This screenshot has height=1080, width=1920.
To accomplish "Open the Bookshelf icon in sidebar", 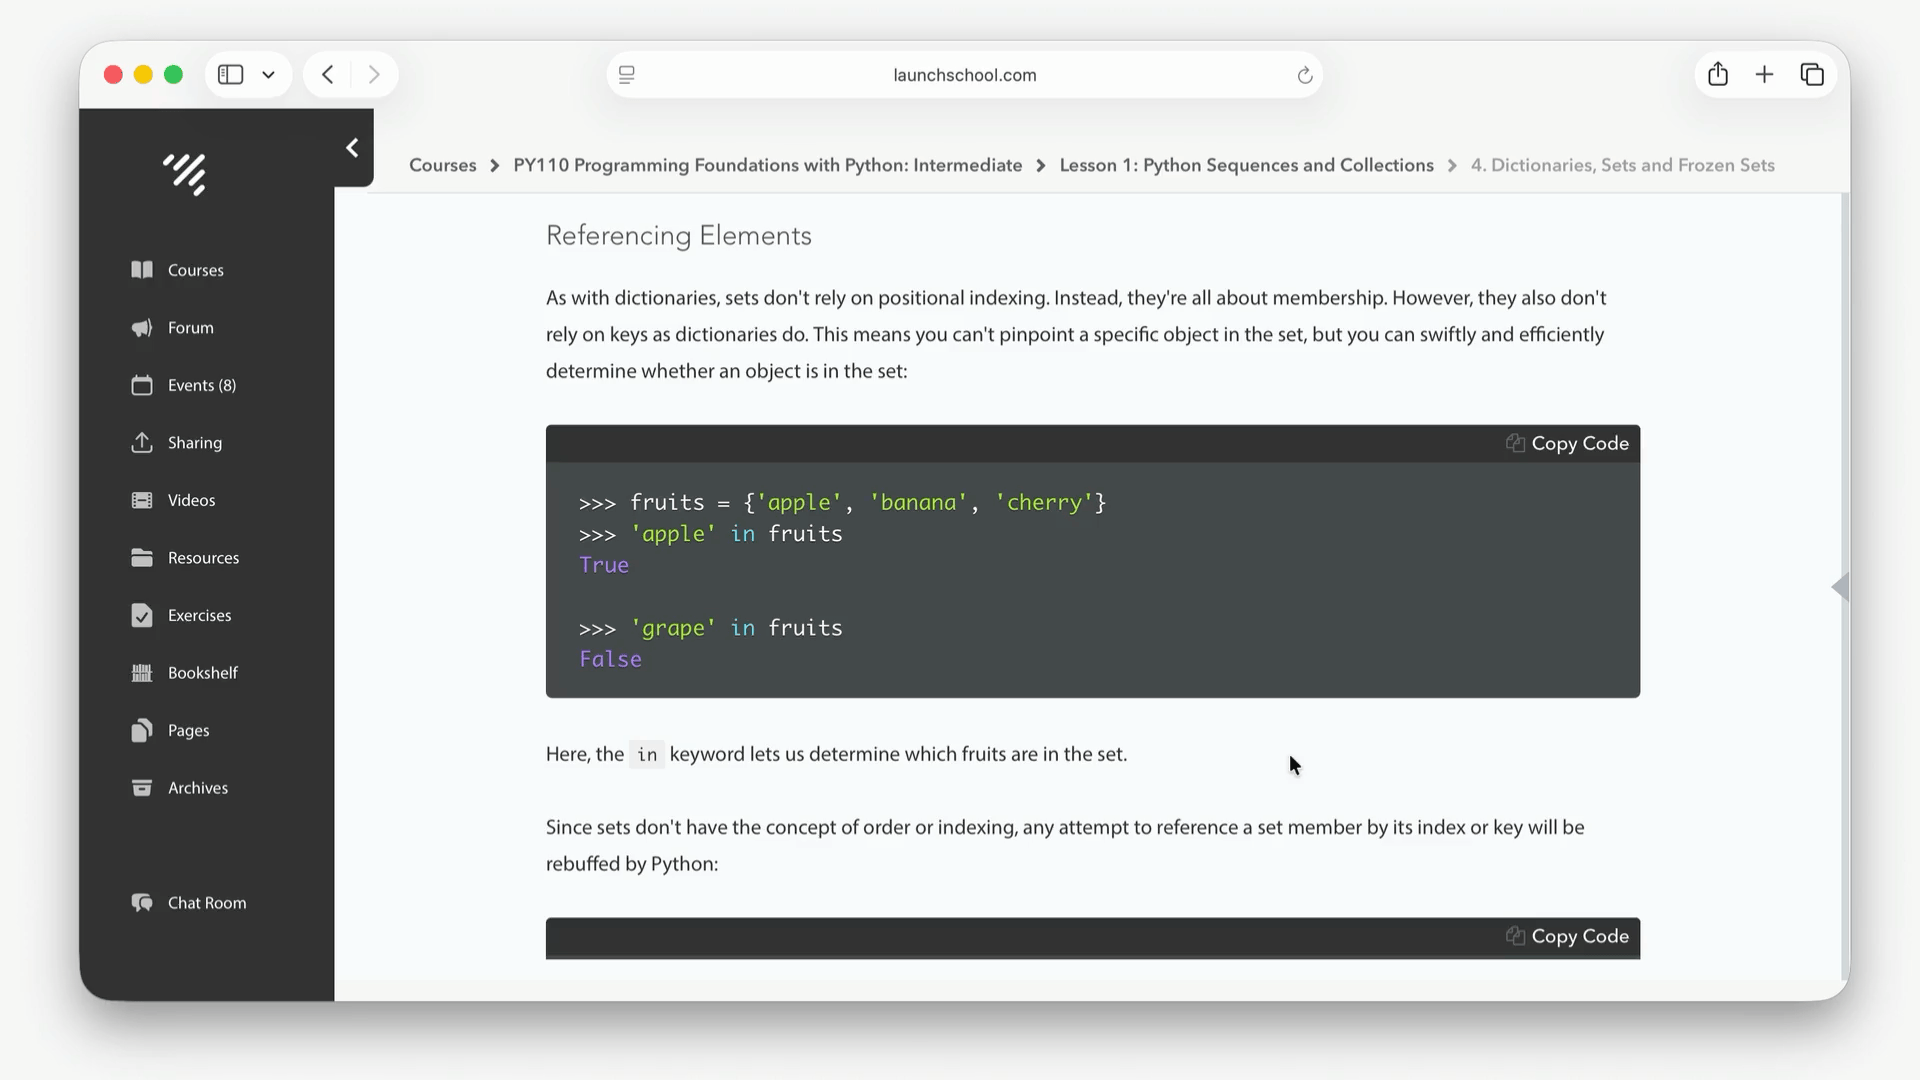I will [142, 673].
